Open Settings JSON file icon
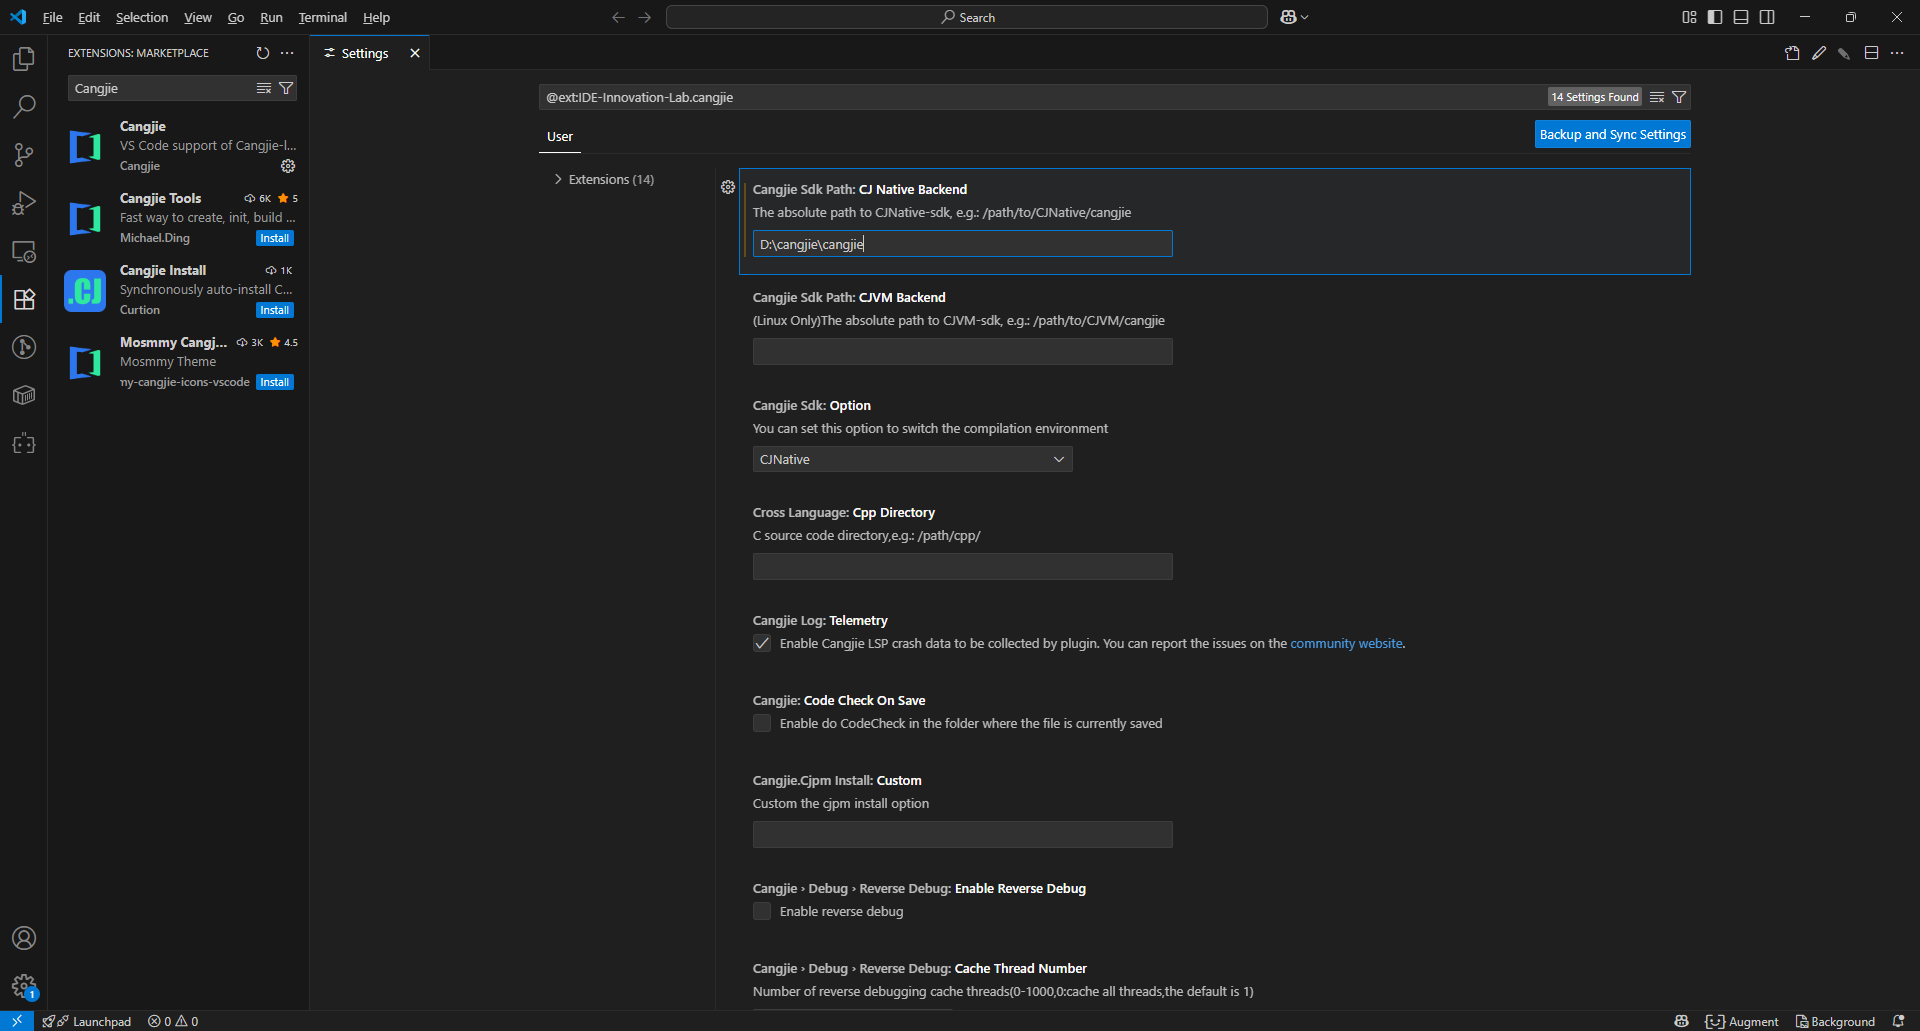This screenshot has height=1031, width=1920. click(x=1792, y=53)
